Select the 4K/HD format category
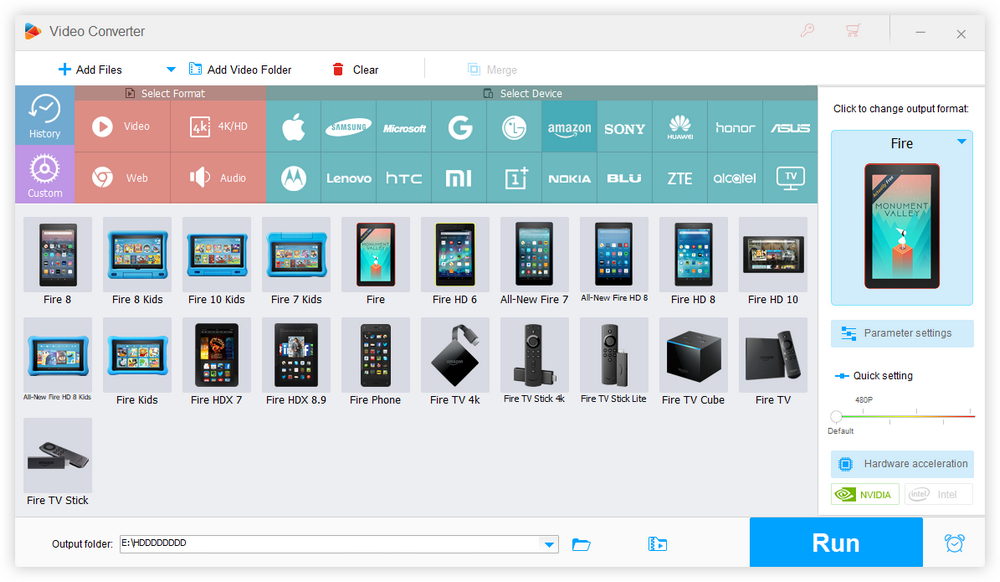Image resolution: width=1000 pixels, height=582 pixels. click(219, 126)
